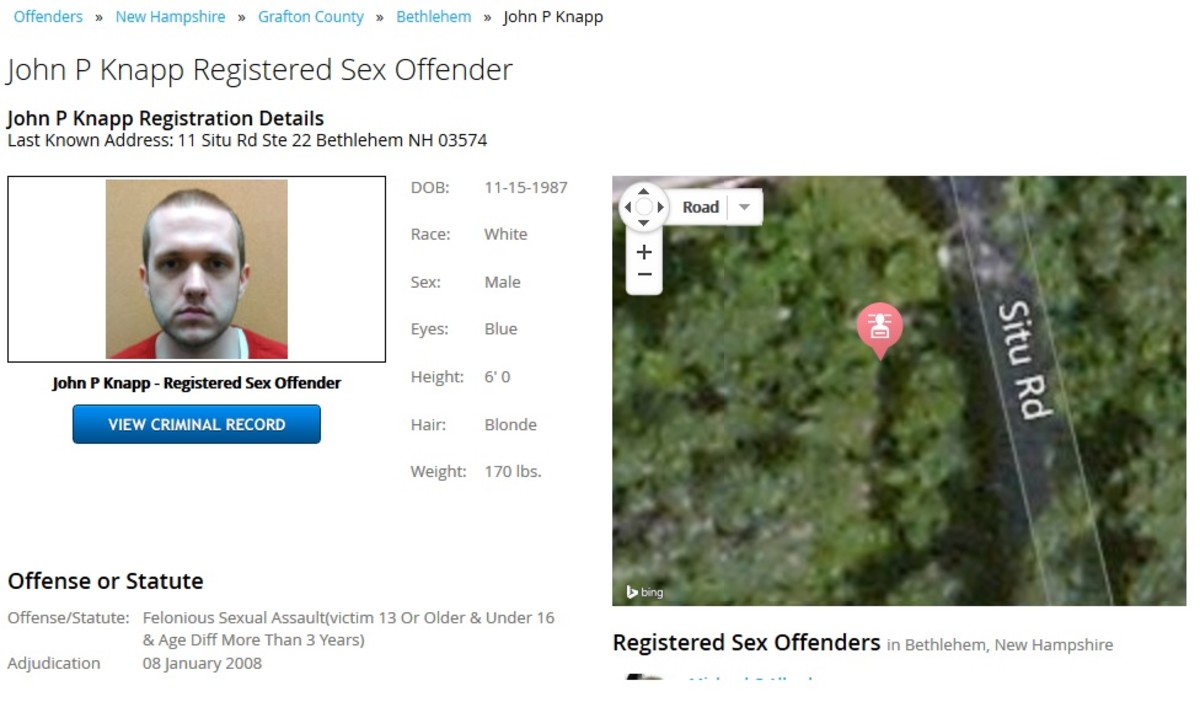Pan the map up with the arrow

[643, 190]
